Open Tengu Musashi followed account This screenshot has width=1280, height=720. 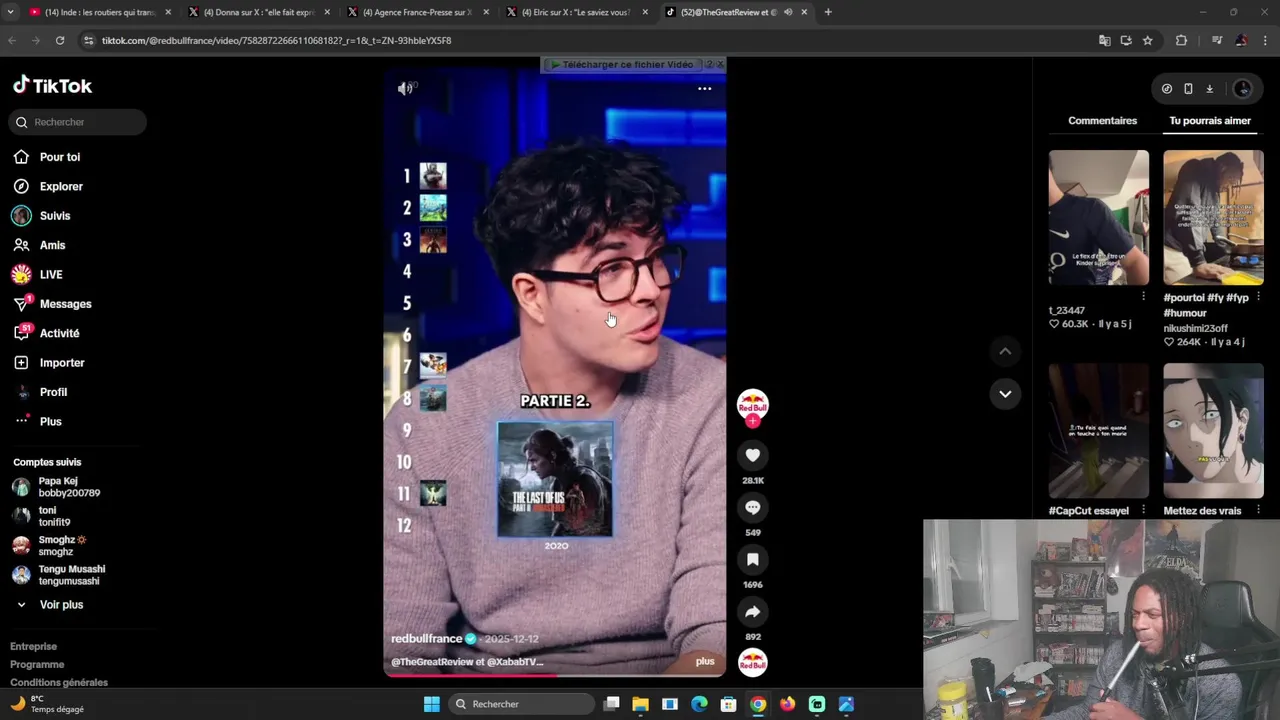(71, 575)
